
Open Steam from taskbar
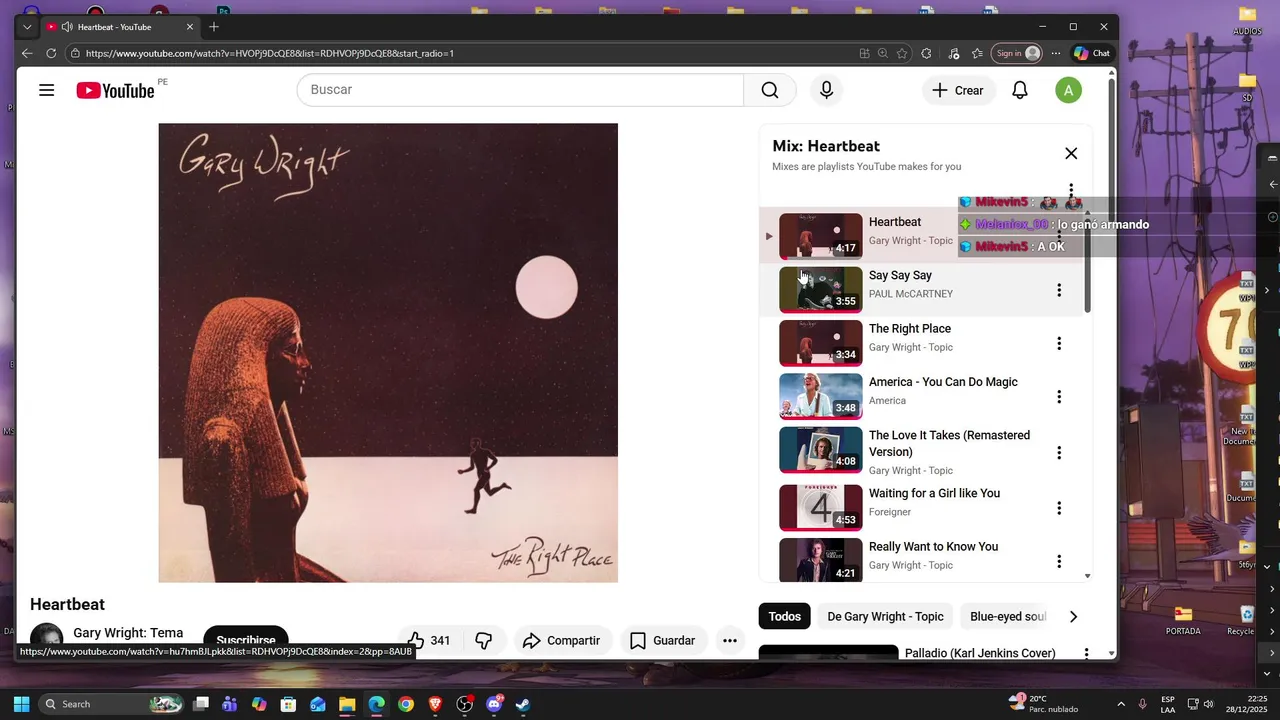[523, 704]
